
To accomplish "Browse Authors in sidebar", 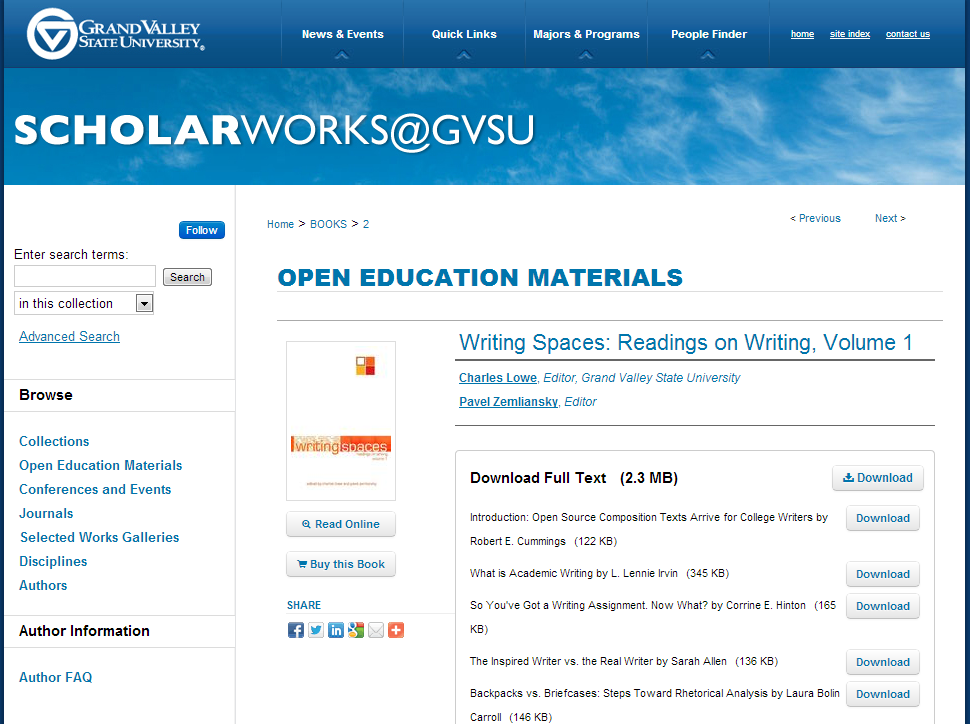I will pos(43,585).
